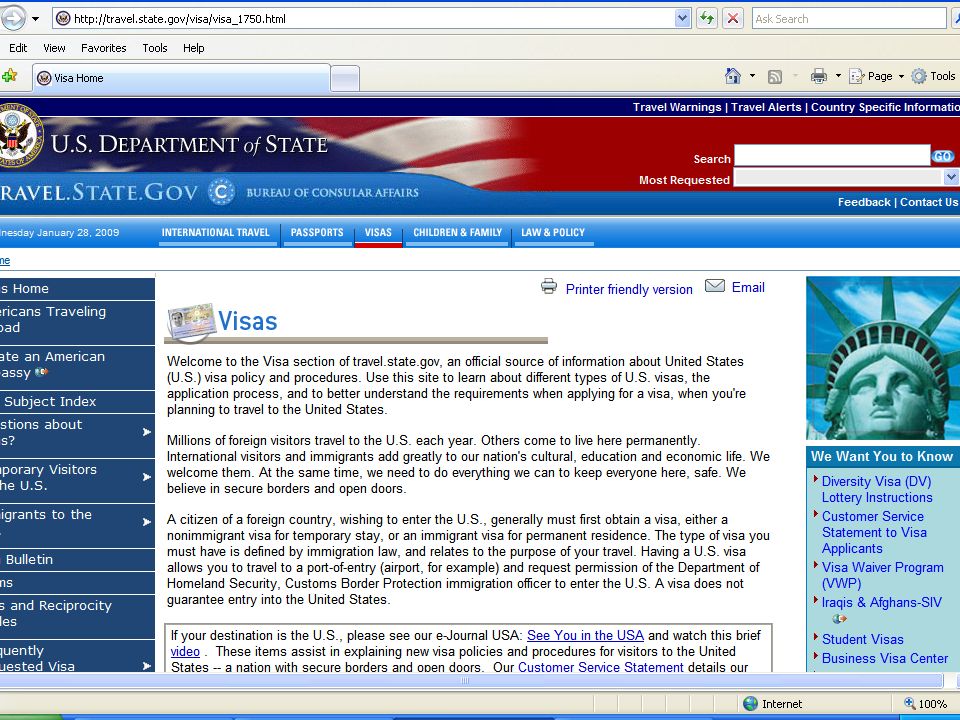Open the Travel Warnings link

[677, 107]
